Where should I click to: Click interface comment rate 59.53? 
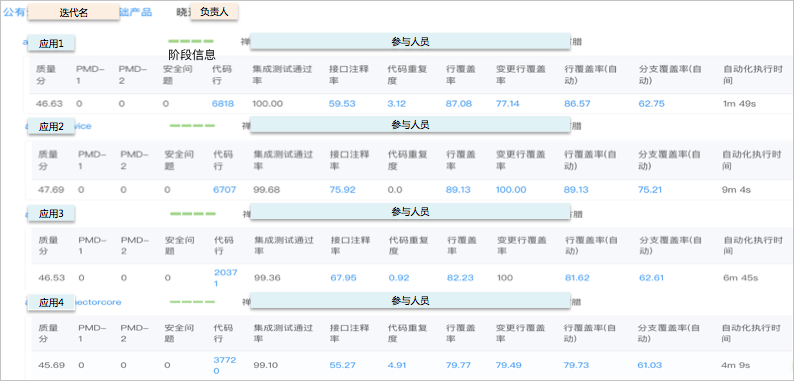[342, 104]
